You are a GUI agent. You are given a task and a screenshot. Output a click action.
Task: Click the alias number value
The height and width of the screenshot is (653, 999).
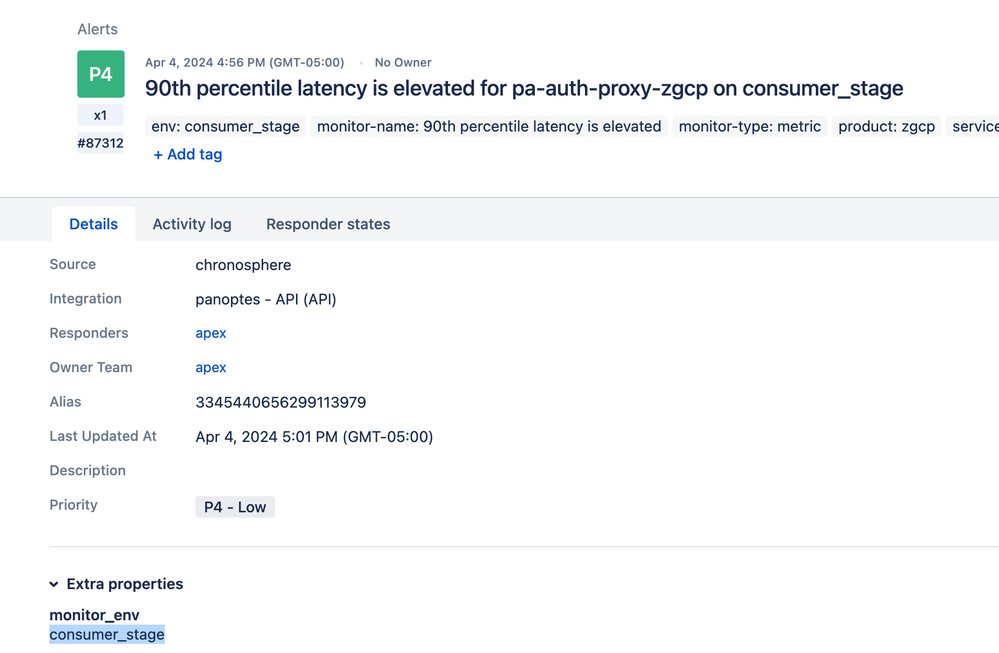click(281, 402)
